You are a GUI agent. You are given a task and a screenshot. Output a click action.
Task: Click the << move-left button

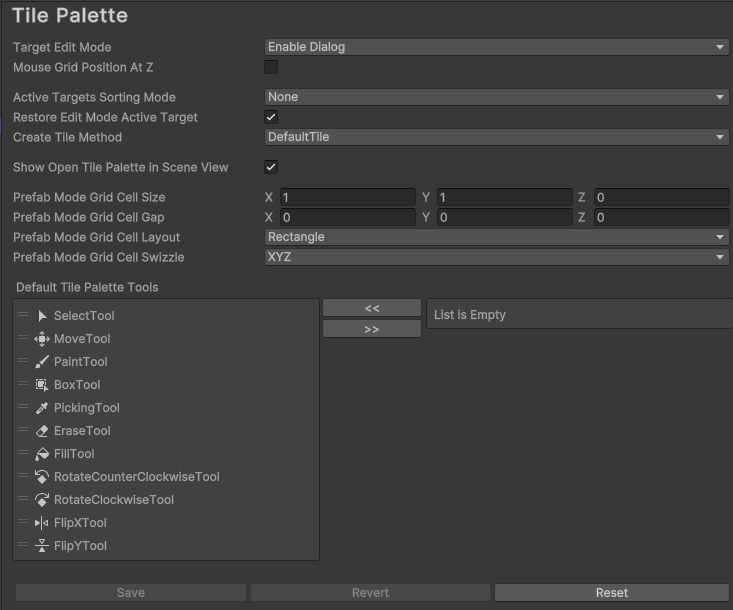tap(372, 308)
